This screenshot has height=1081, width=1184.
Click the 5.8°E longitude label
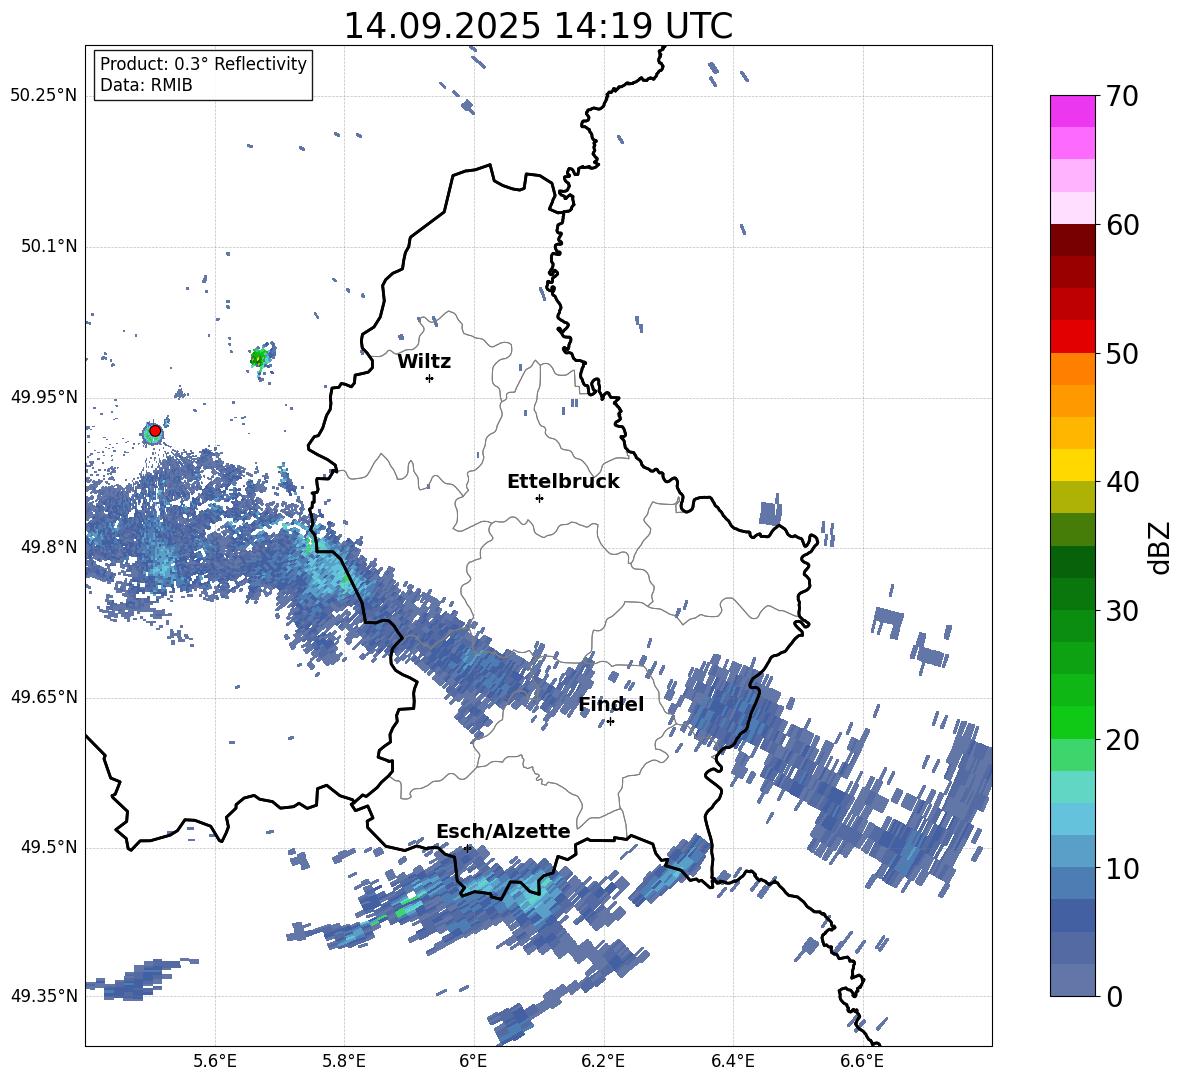pyautogui.click(x=344, y=1061)
